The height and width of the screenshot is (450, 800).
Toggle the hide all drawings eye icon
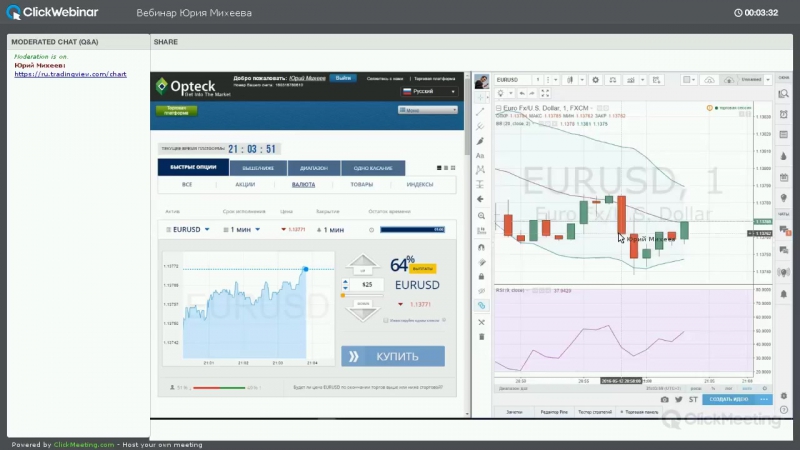(481, 291)
